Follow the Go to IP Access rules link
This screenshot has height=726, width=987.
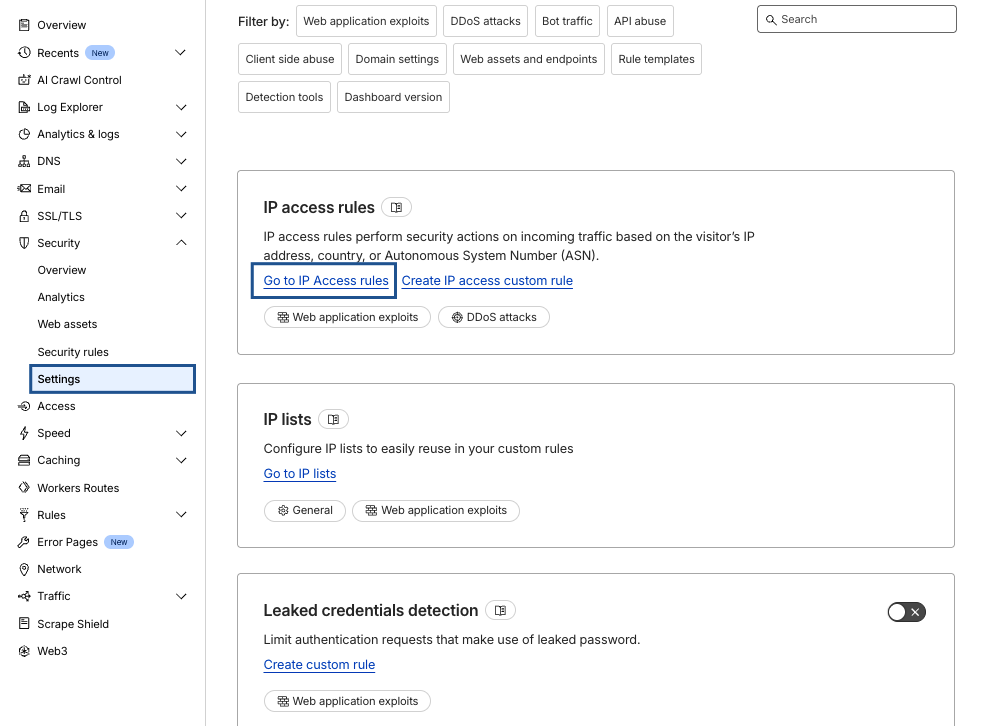[x=326, y=281]
